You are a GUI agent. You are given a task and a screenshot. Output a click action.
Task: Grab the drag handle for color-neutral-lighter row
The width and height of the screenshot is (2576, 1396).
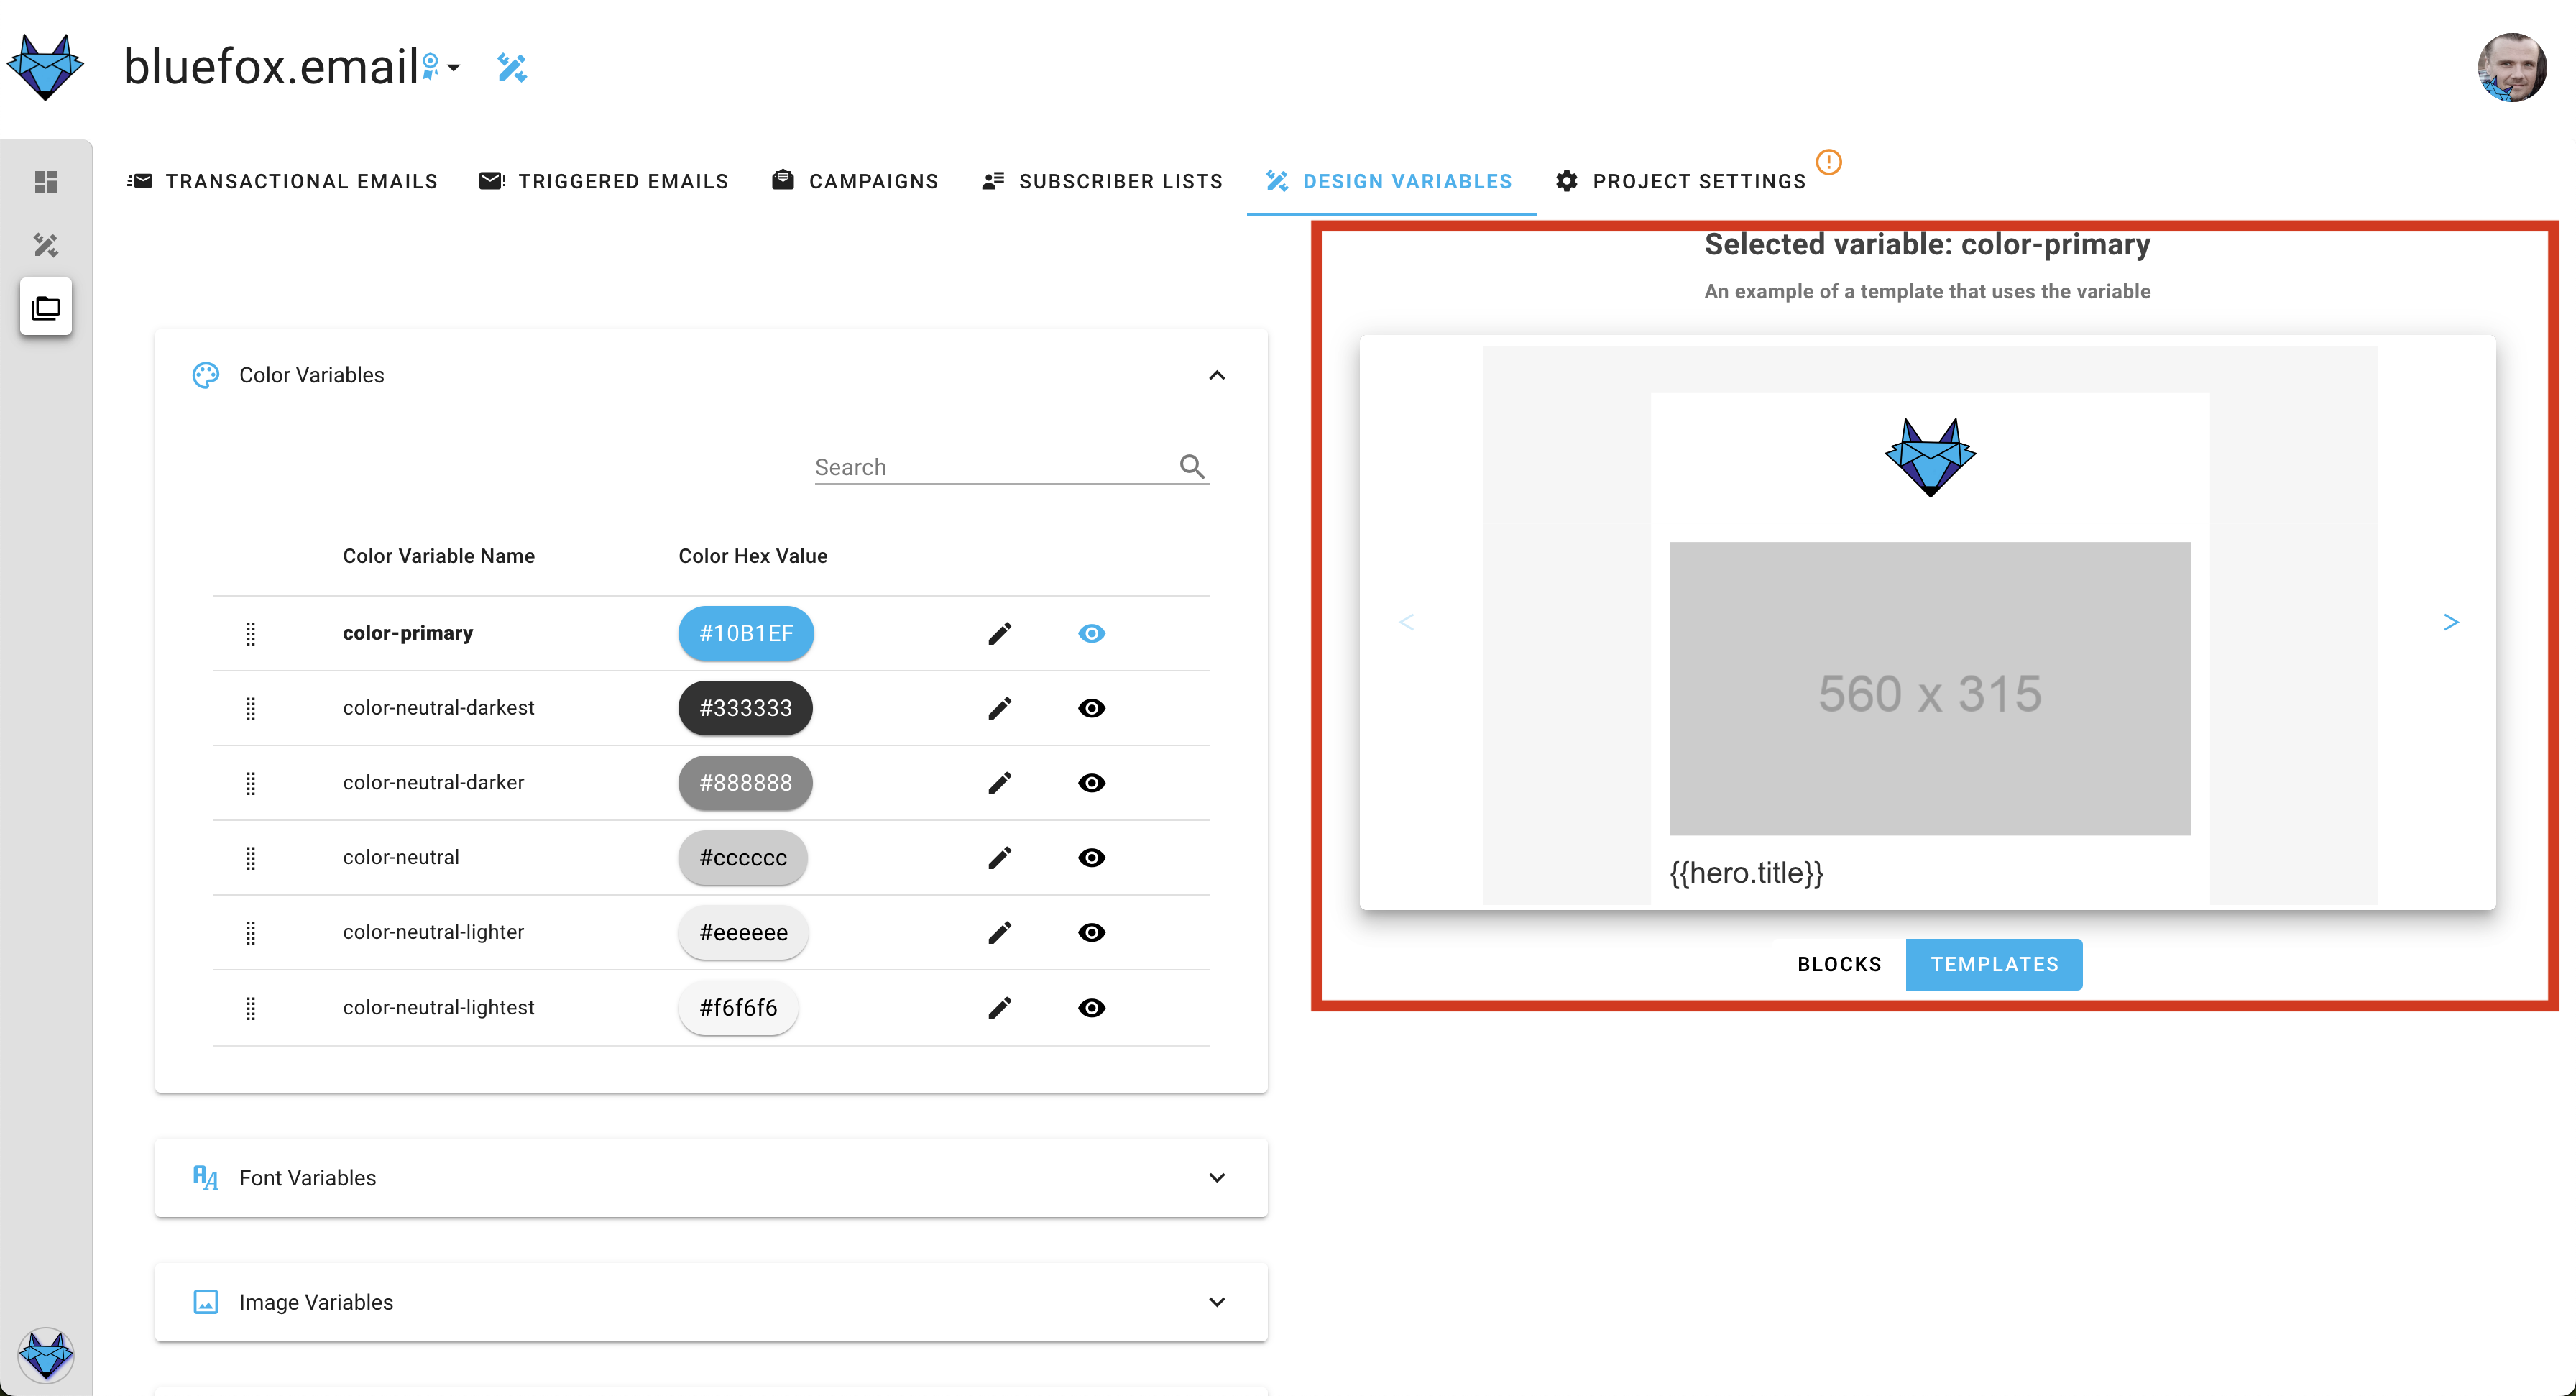pyautogui.click(x=251, y=933)
